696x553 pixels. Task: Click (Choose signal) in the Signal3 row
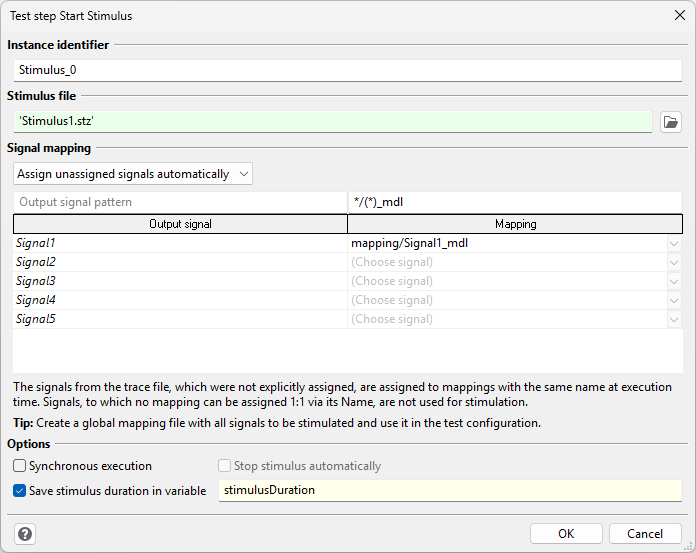[507, 281]
